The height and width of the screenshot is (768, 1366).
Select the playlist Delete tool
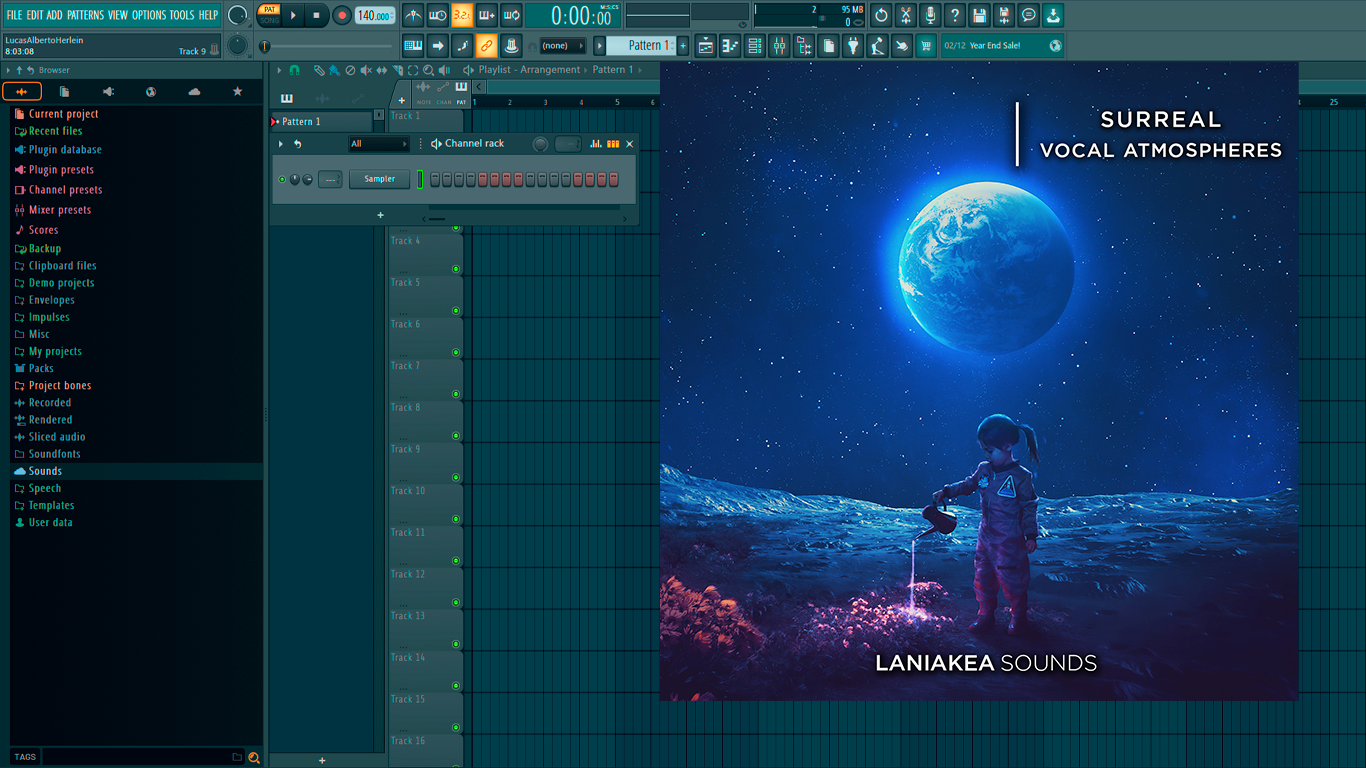tap(350, 70)
